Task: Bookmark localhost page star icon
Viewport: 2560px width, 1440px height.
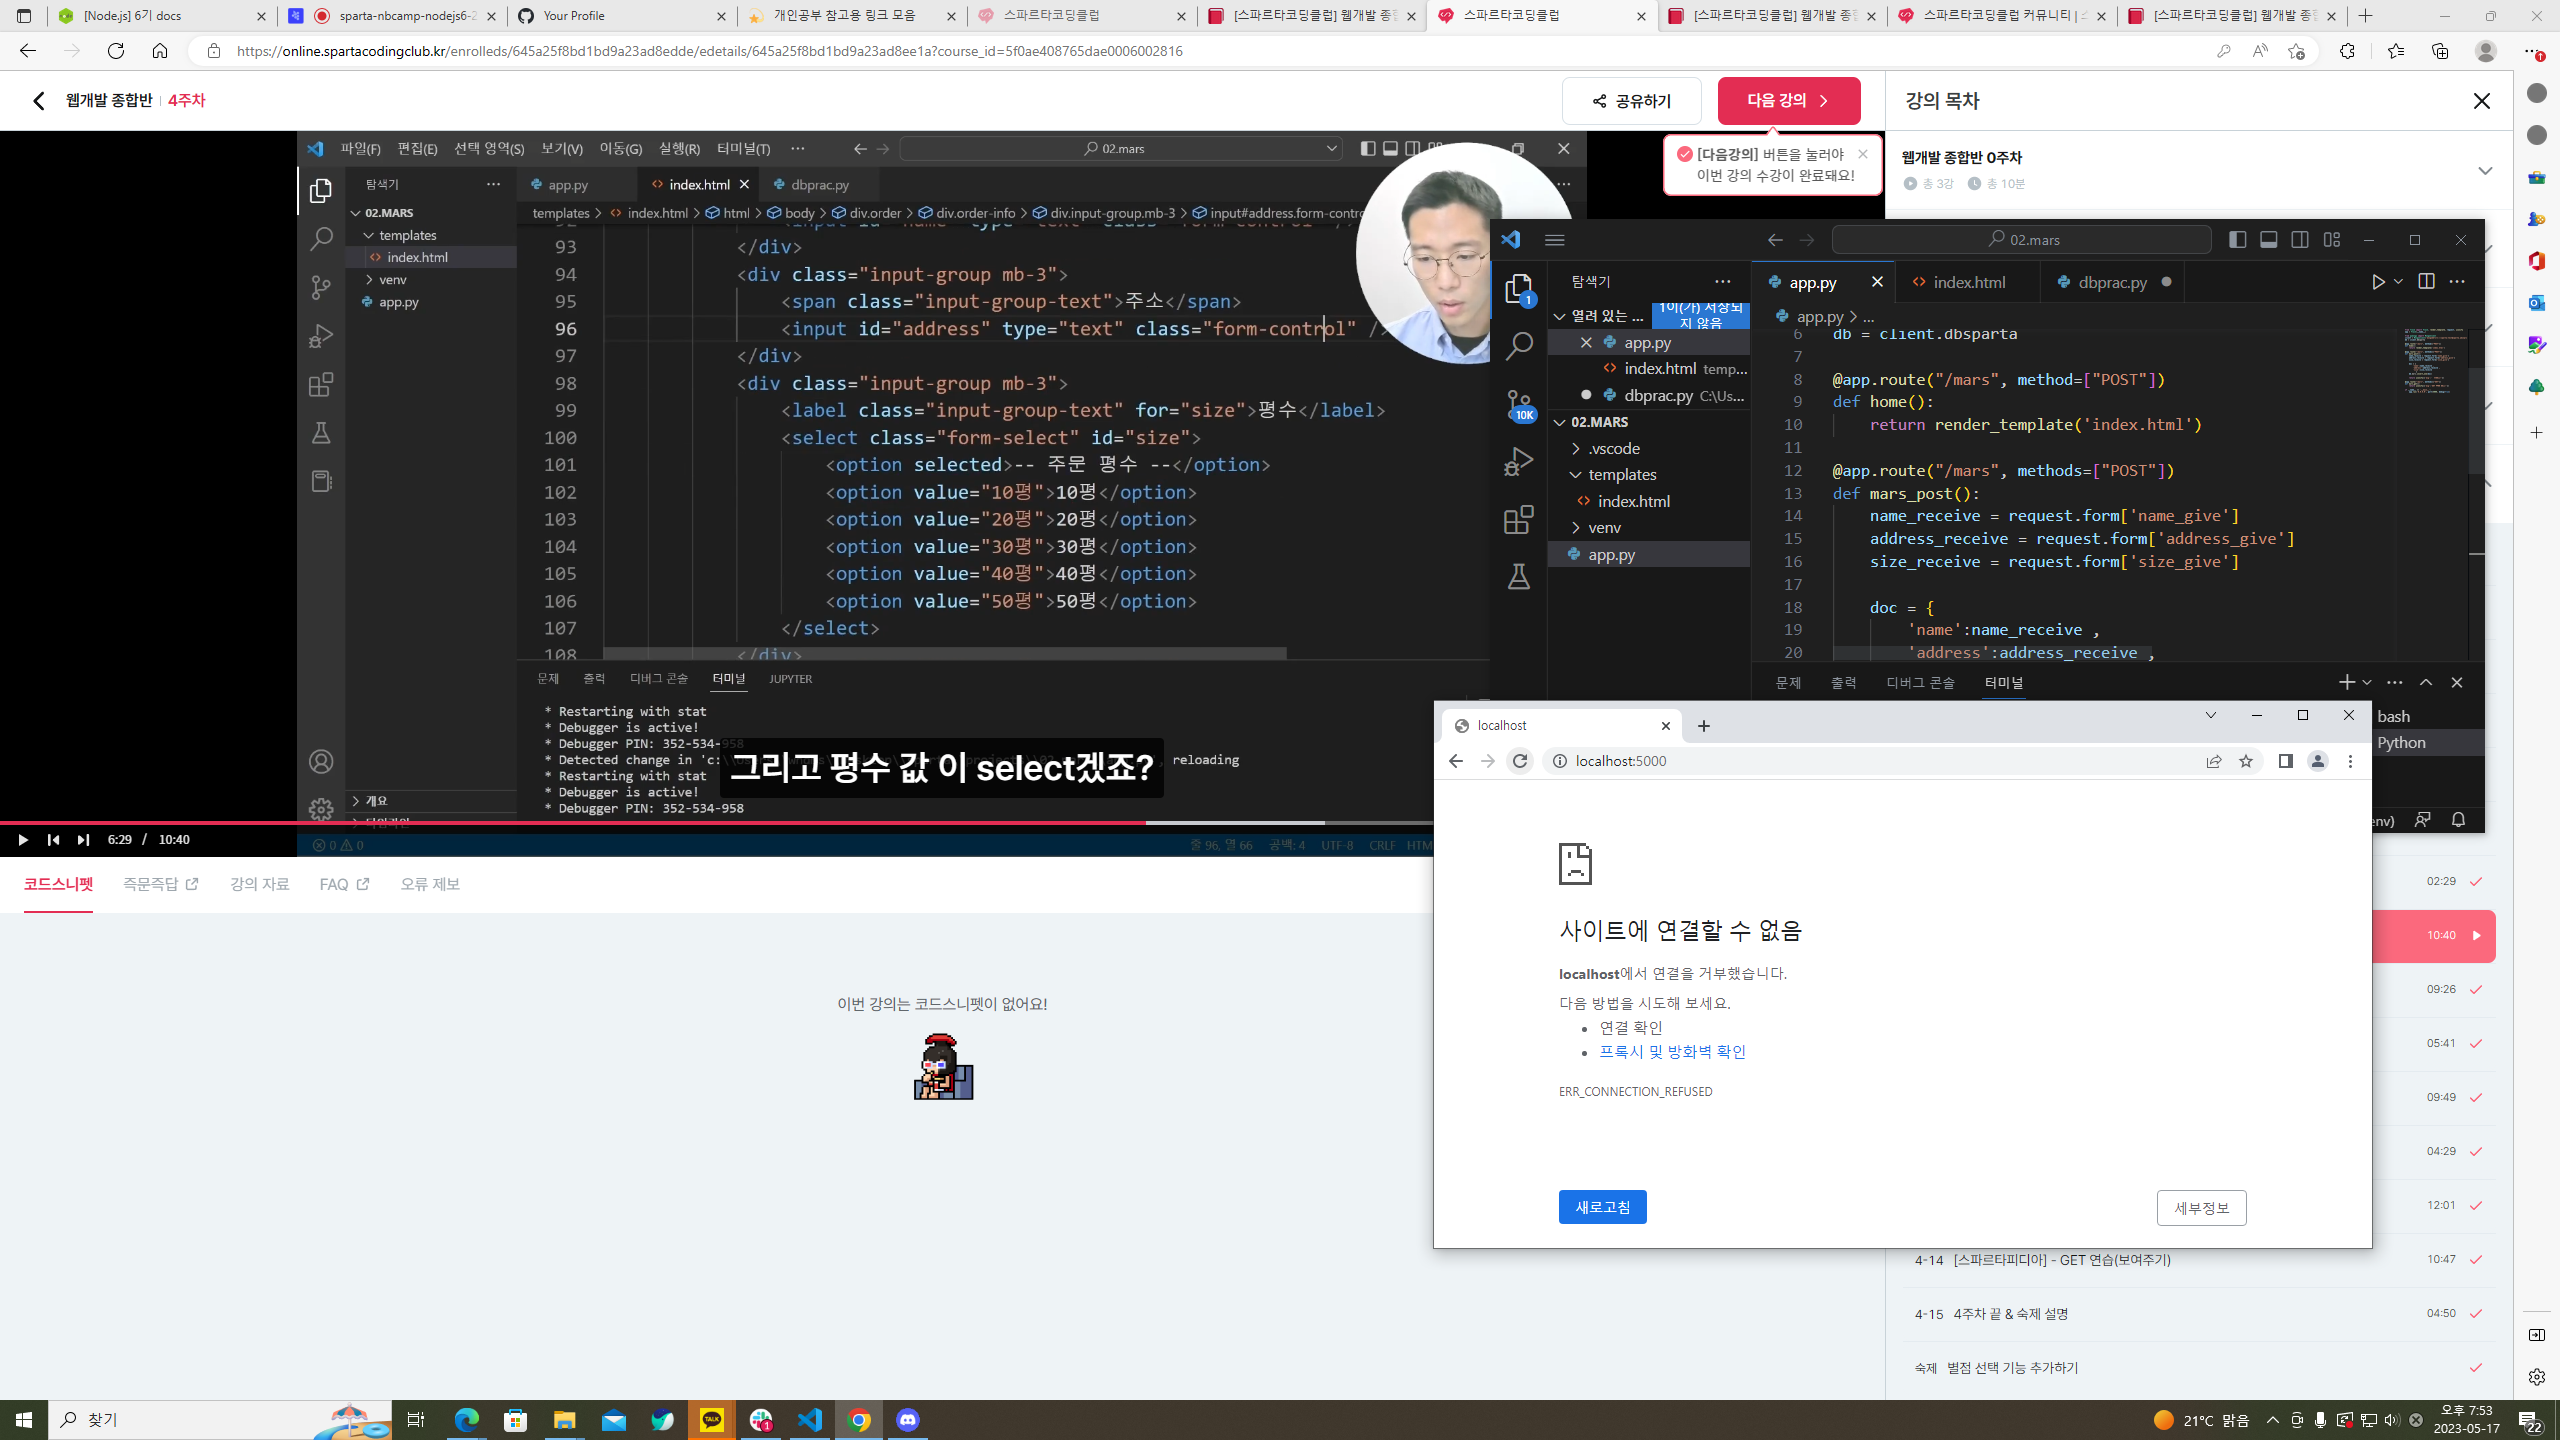Action: point(2246,761)
